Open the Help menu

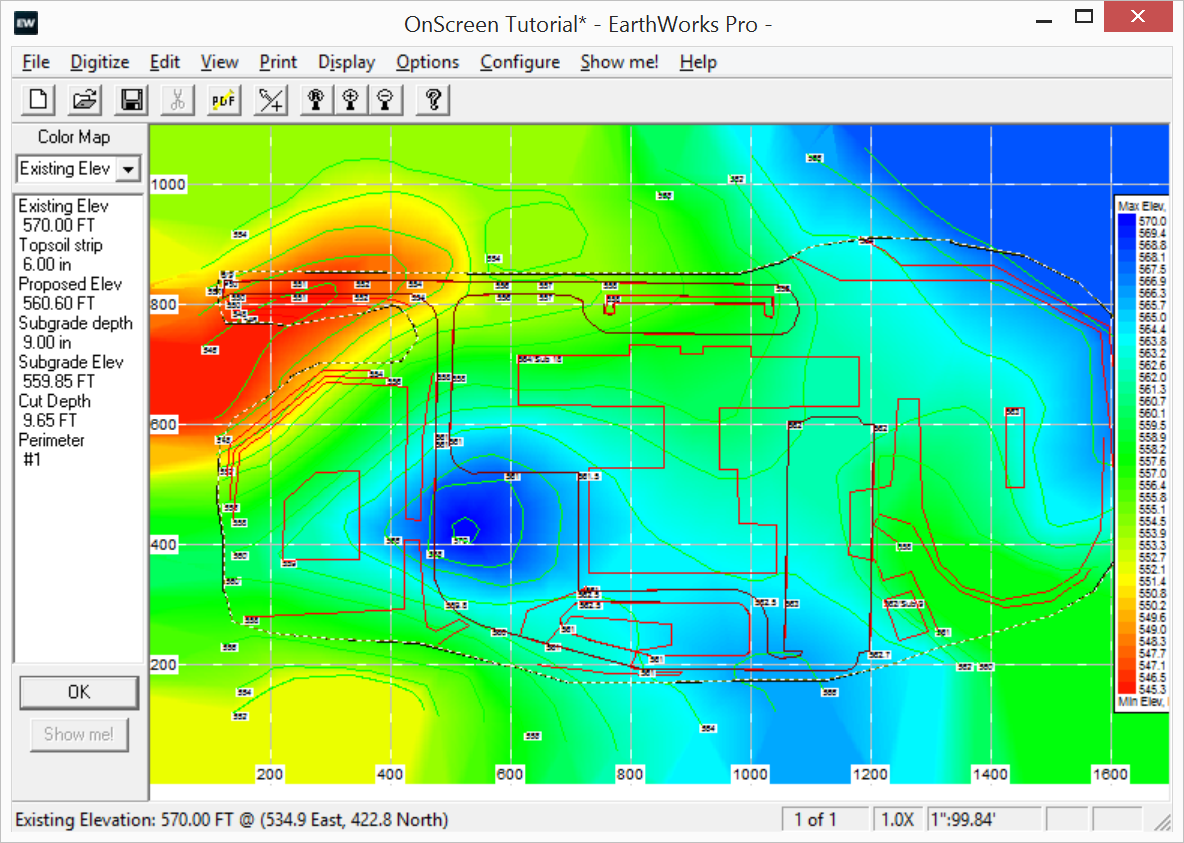tap(698, 62)
